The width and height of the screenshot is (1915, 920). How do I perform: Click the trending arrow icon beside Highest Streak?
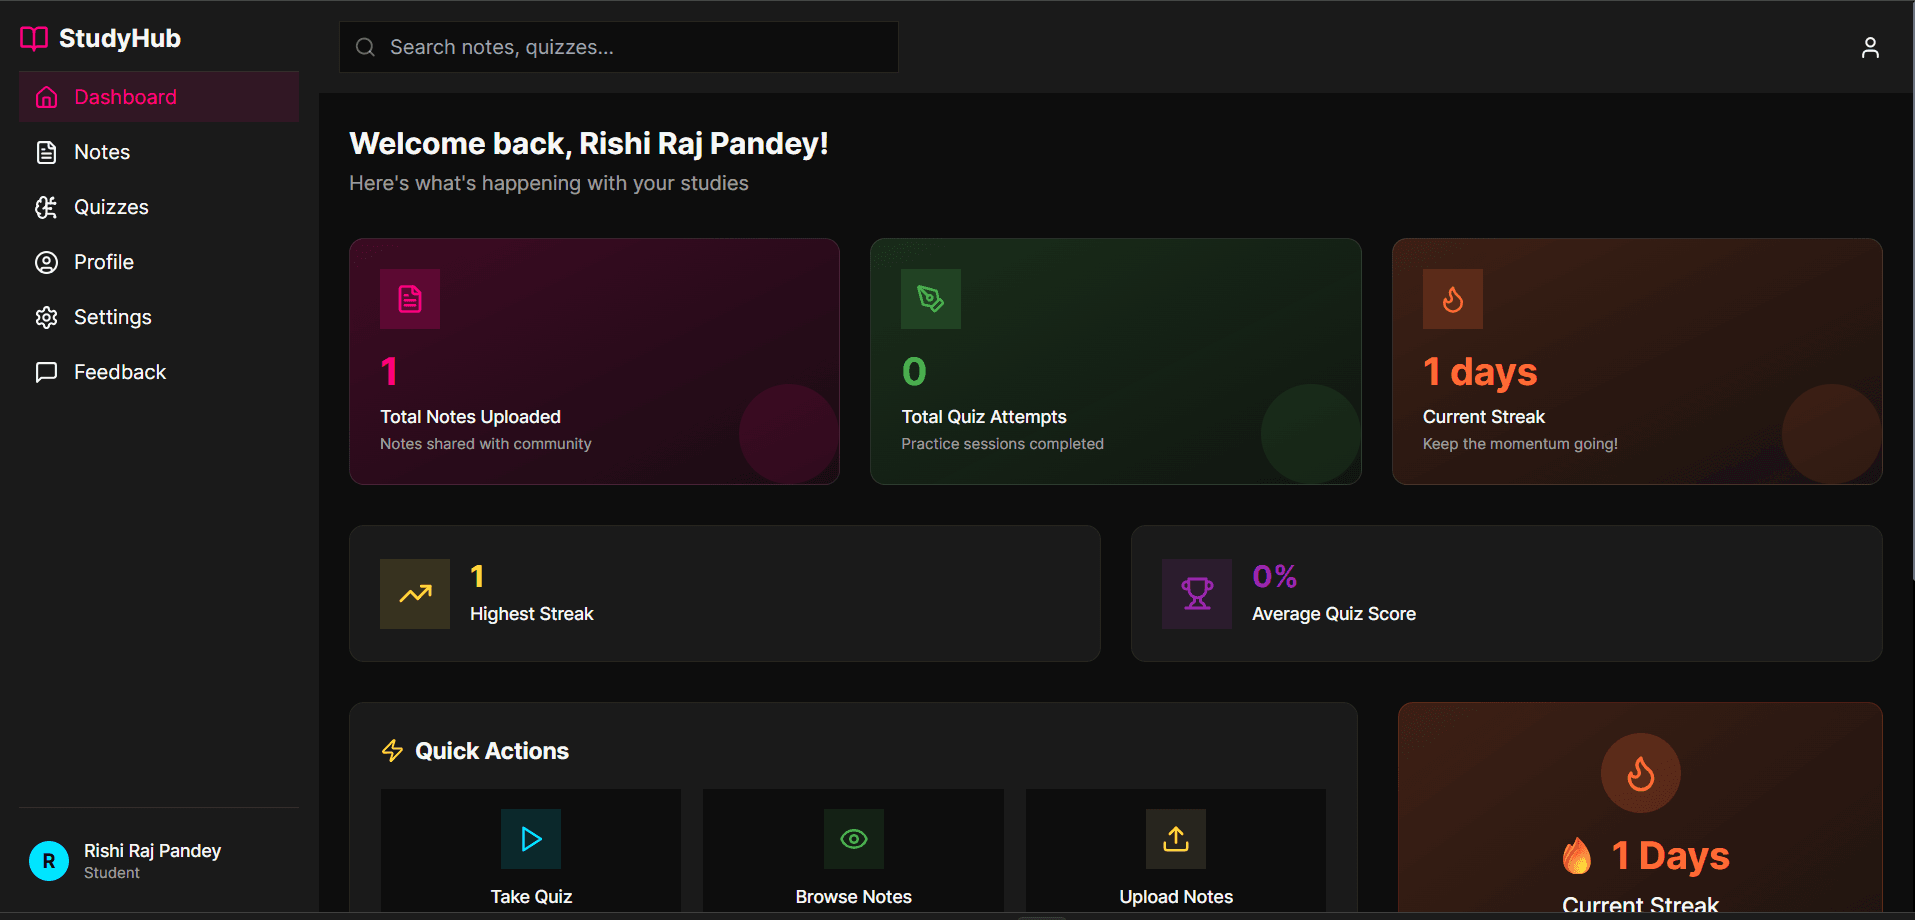[x=415, y=594]
